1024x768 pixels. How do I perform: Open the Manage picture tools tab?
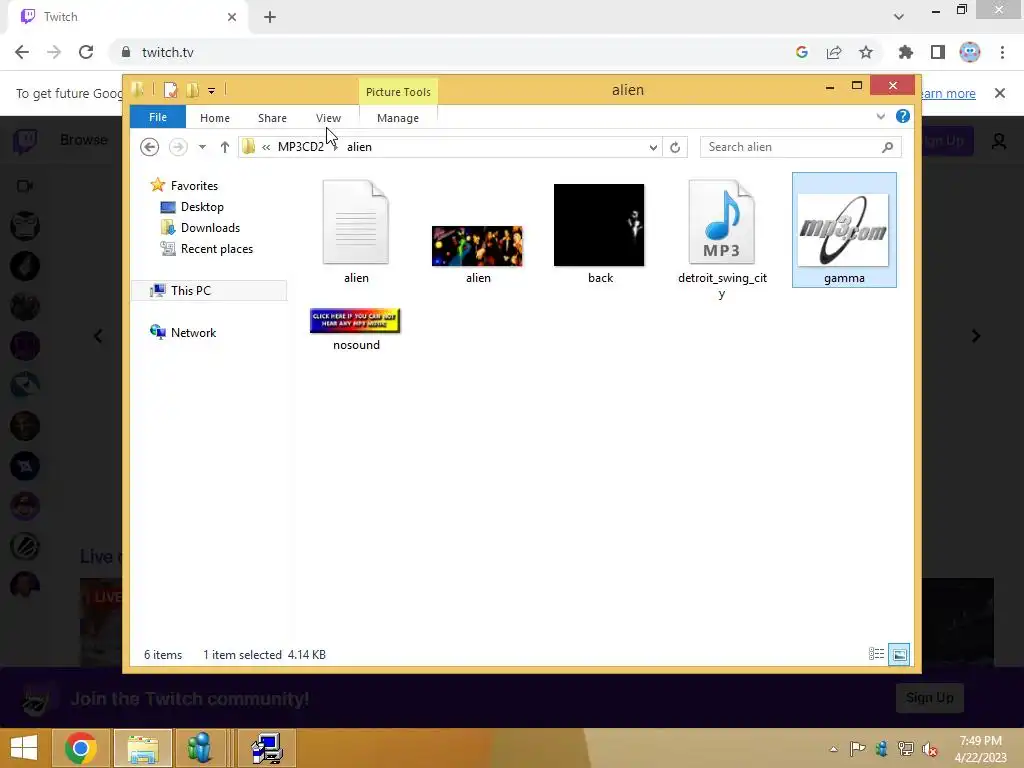[397, 118]
